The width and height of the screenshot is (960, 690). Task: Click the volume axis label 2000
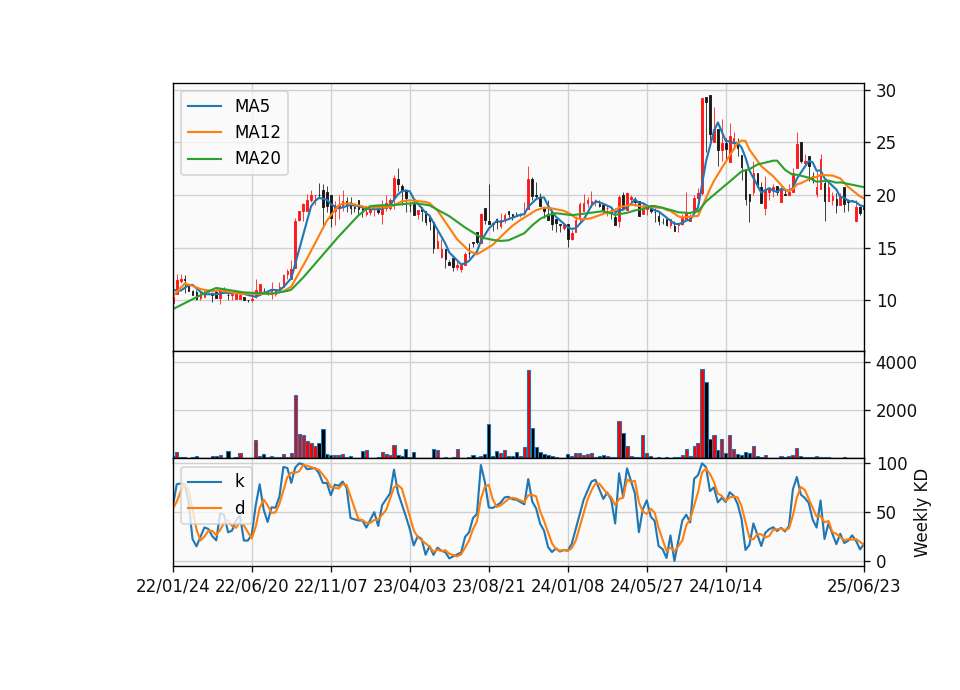[x=896, y=411]
